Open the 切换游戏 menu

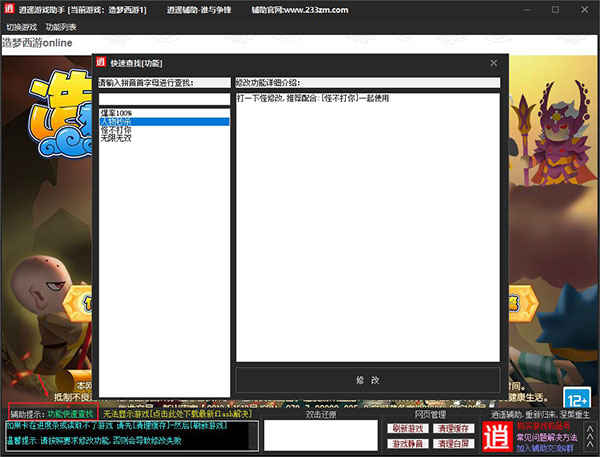coord(21,27)
